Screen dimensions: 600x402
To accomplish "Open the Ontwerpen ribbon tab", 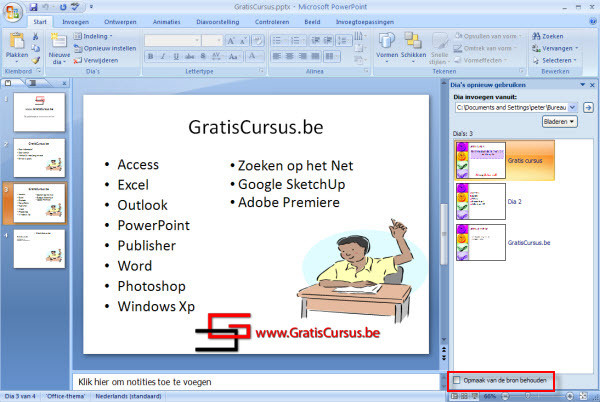I will pyautogui.click(x=120, y=22).
